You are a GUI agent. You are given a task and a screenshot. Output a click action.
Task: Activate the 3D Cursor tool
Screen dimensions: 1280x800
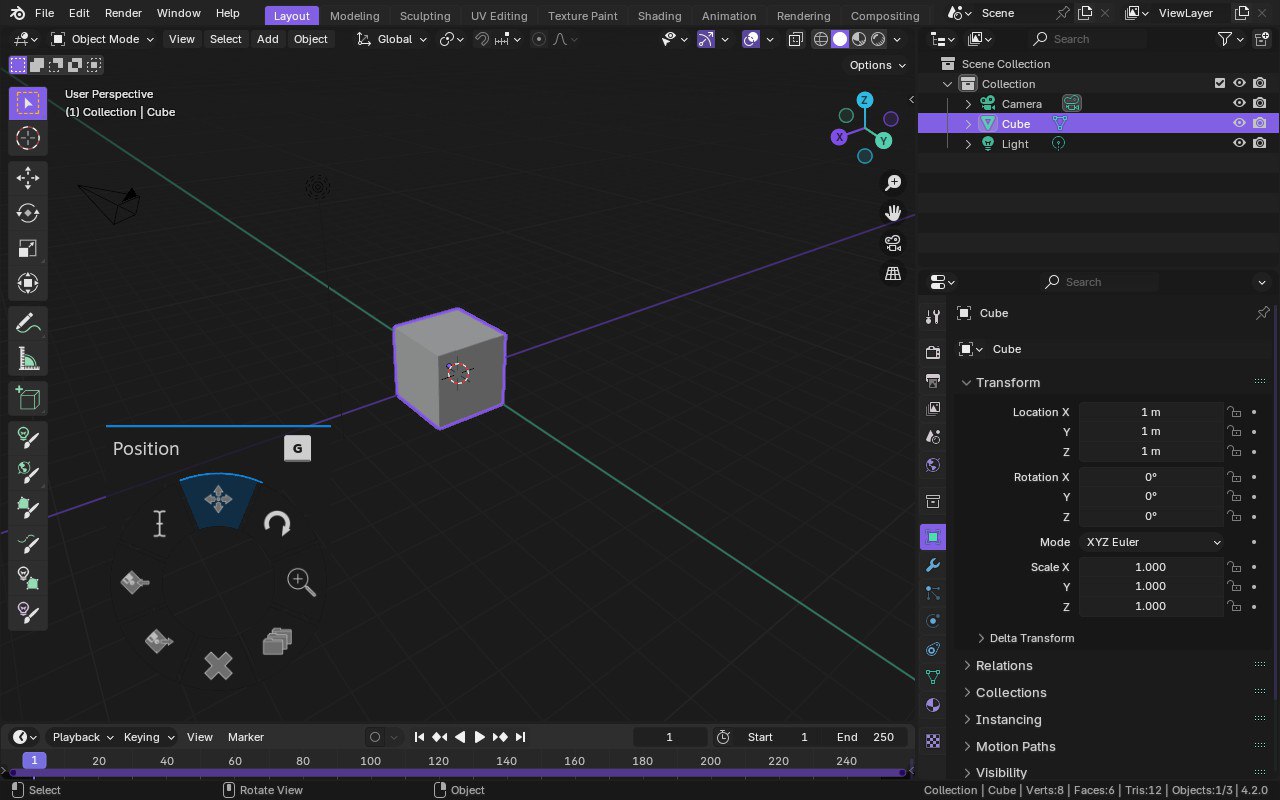click(28, 138)
